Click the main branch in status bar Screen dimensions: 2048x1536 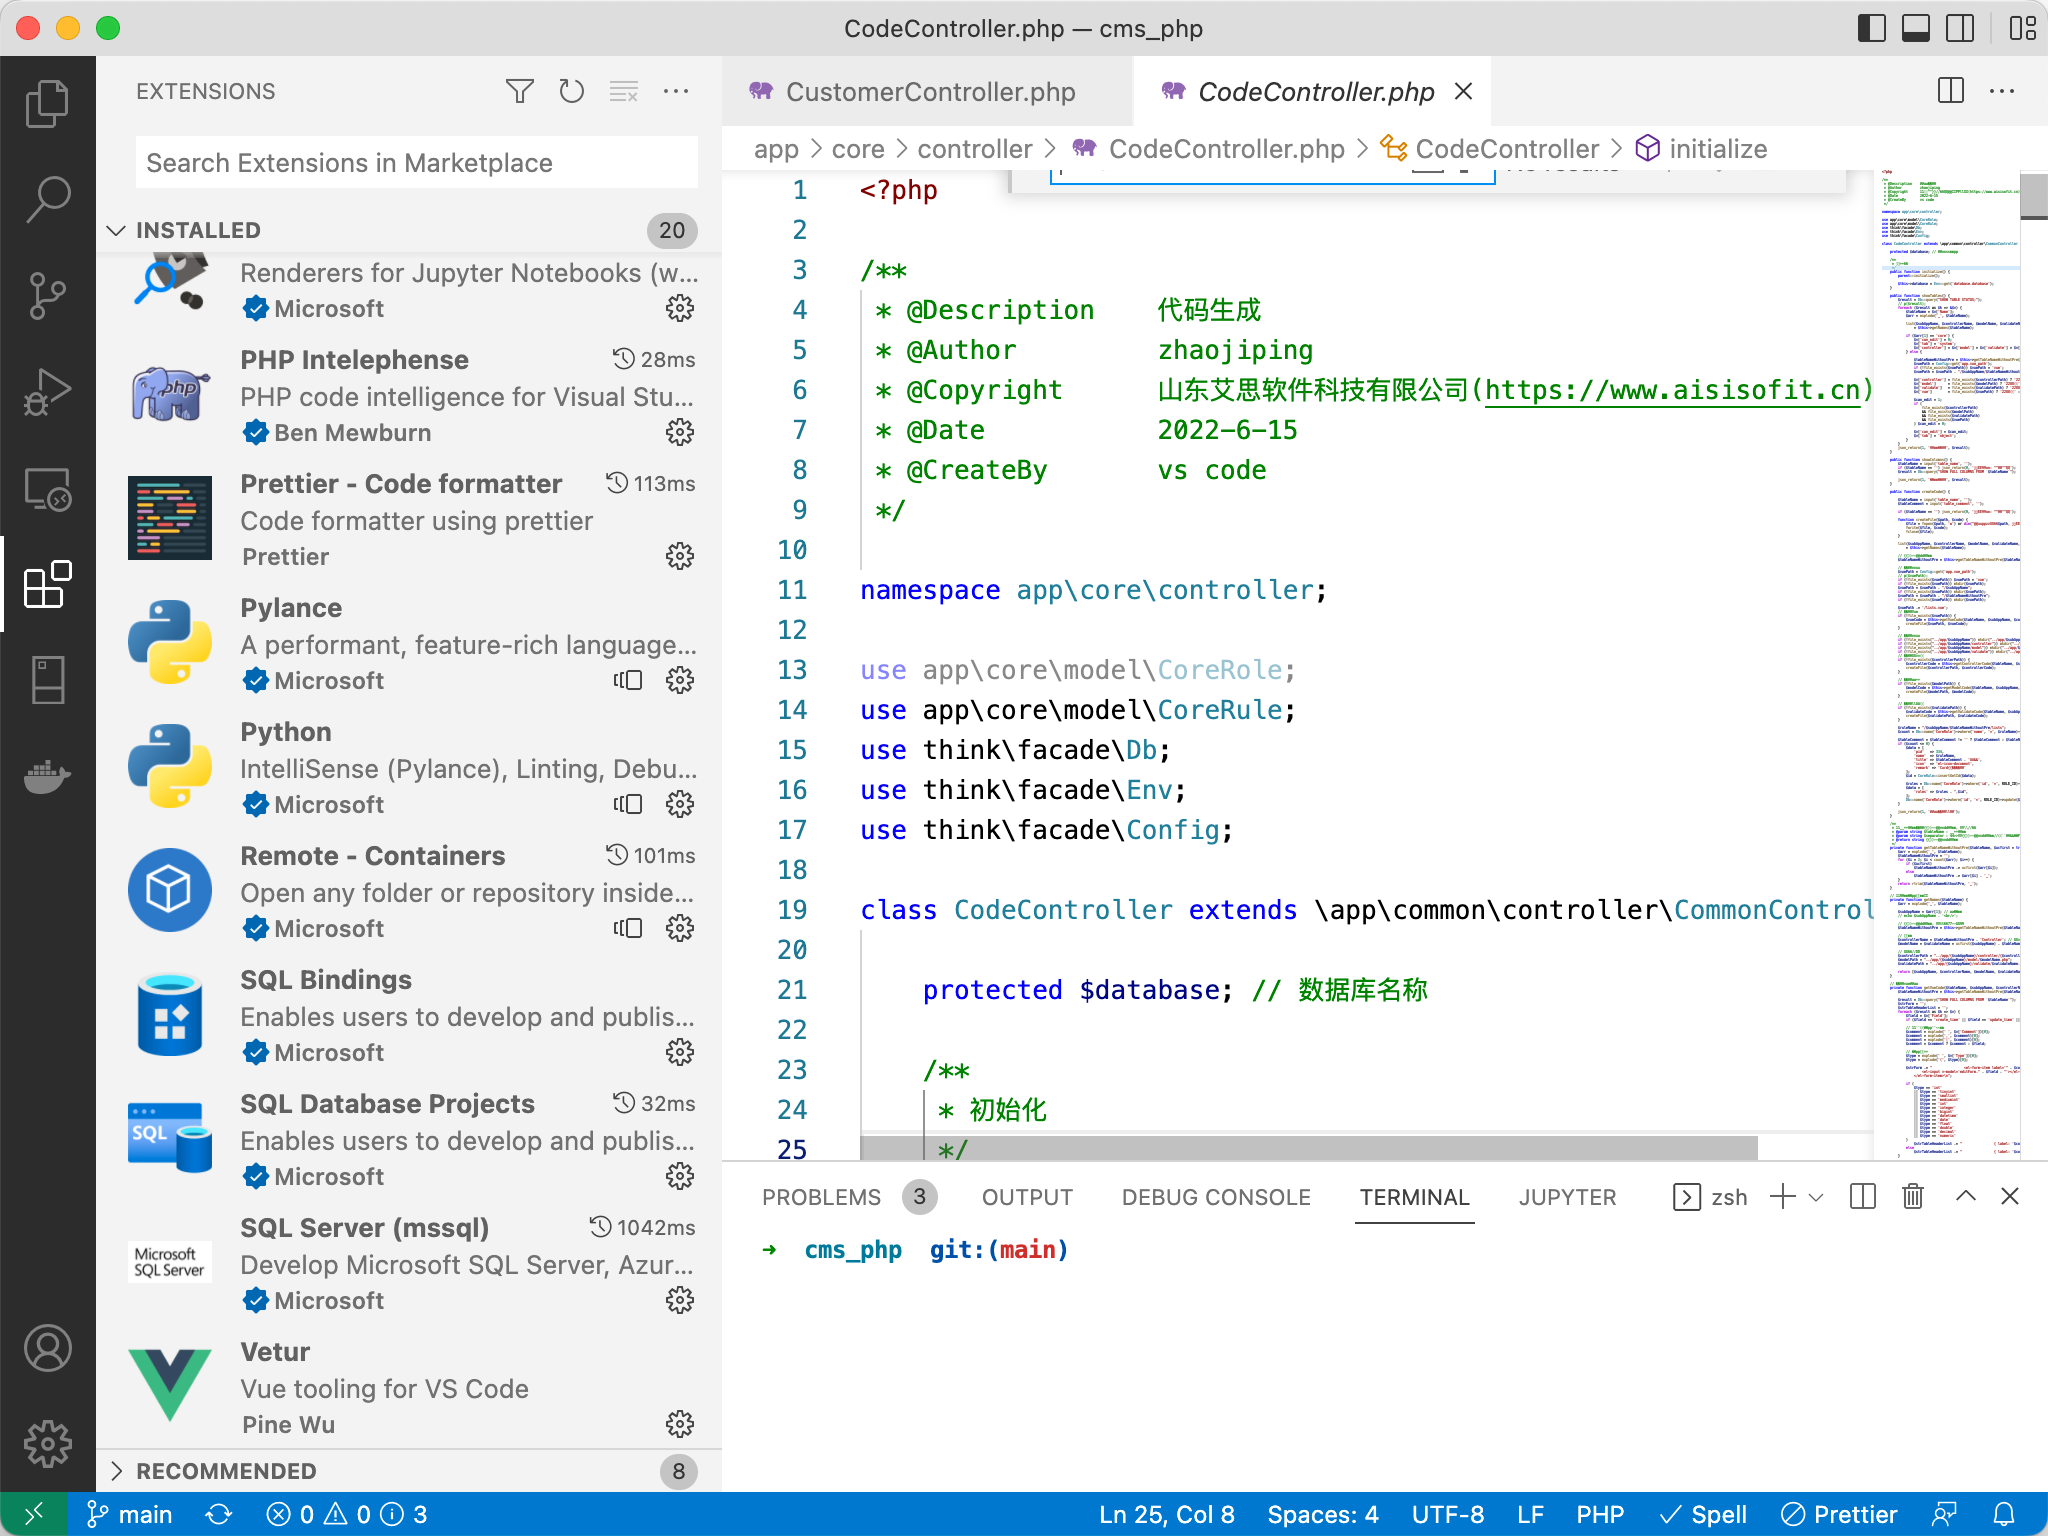coord(130,1514)
